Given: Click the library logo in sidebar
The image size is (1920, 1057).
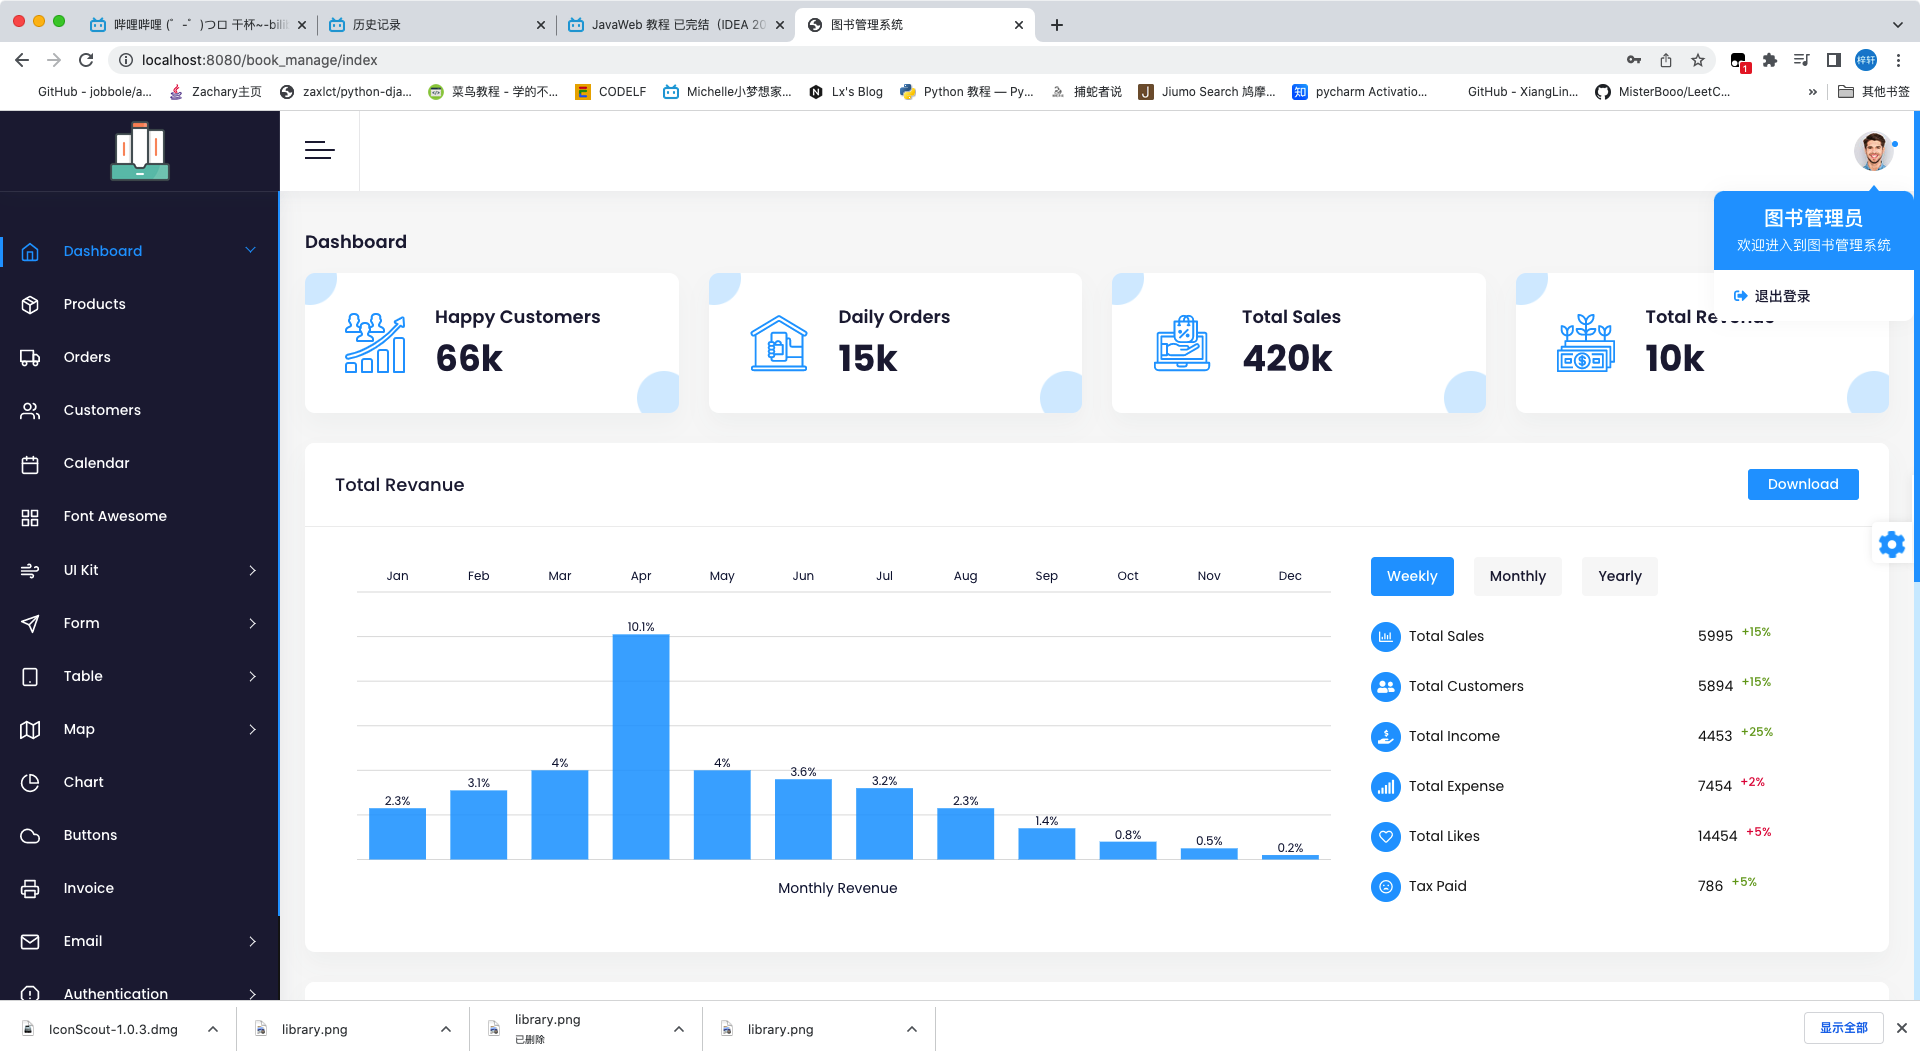Looking at the screenshot, I should pos(140,151).
